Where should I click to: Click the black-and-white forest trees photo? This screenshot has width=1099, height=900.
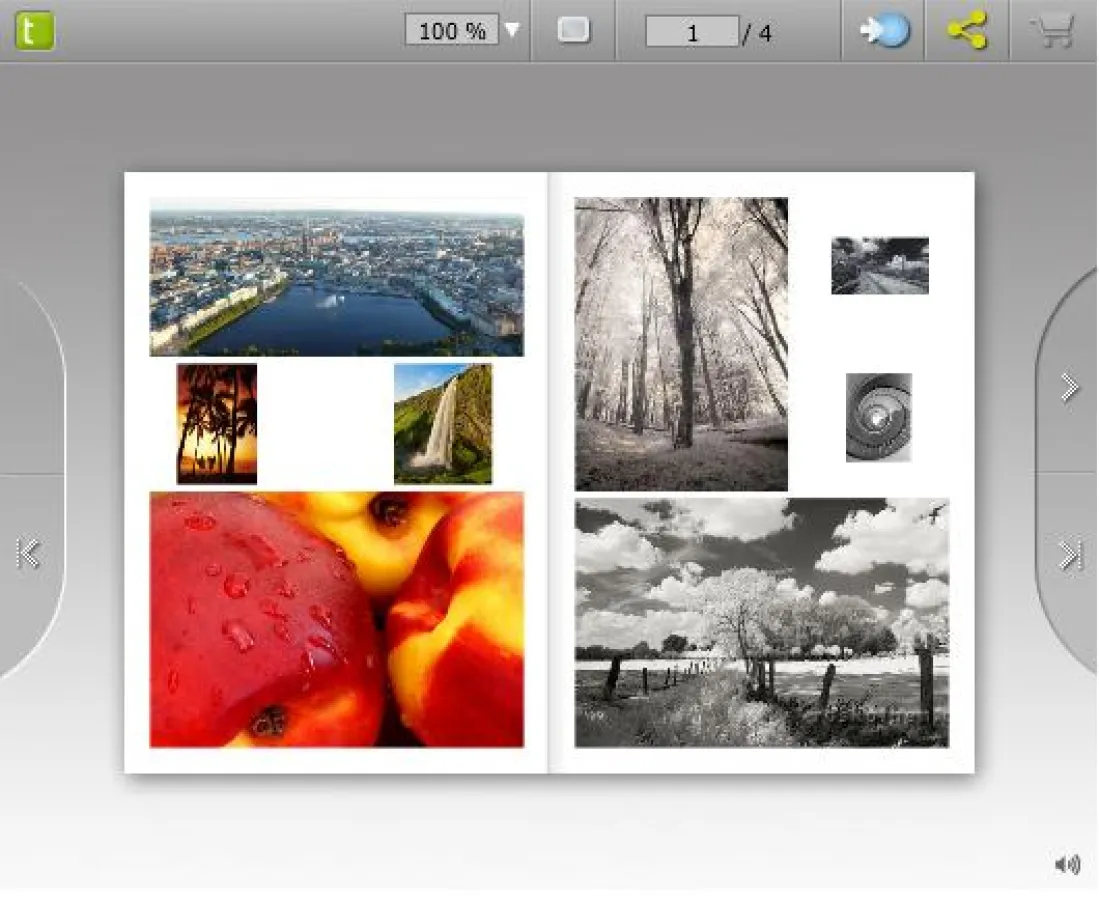coord(681,344)
